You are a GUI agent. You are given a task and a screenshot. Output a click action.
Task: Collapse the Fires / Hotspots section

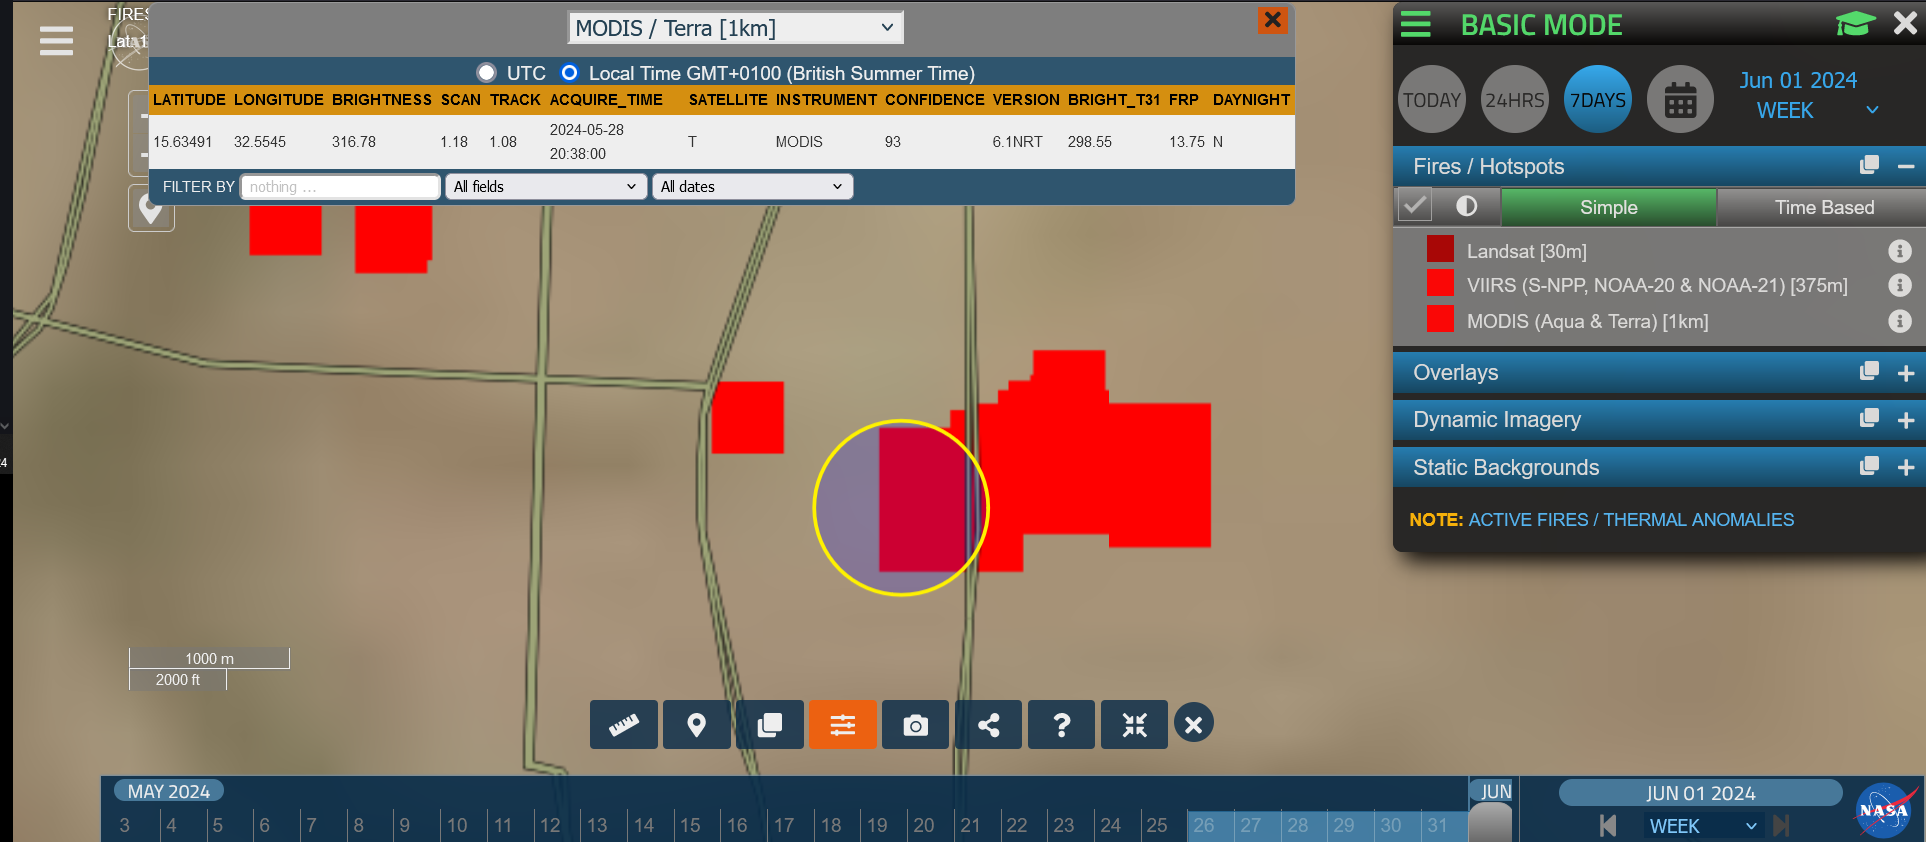(1906, 166)
